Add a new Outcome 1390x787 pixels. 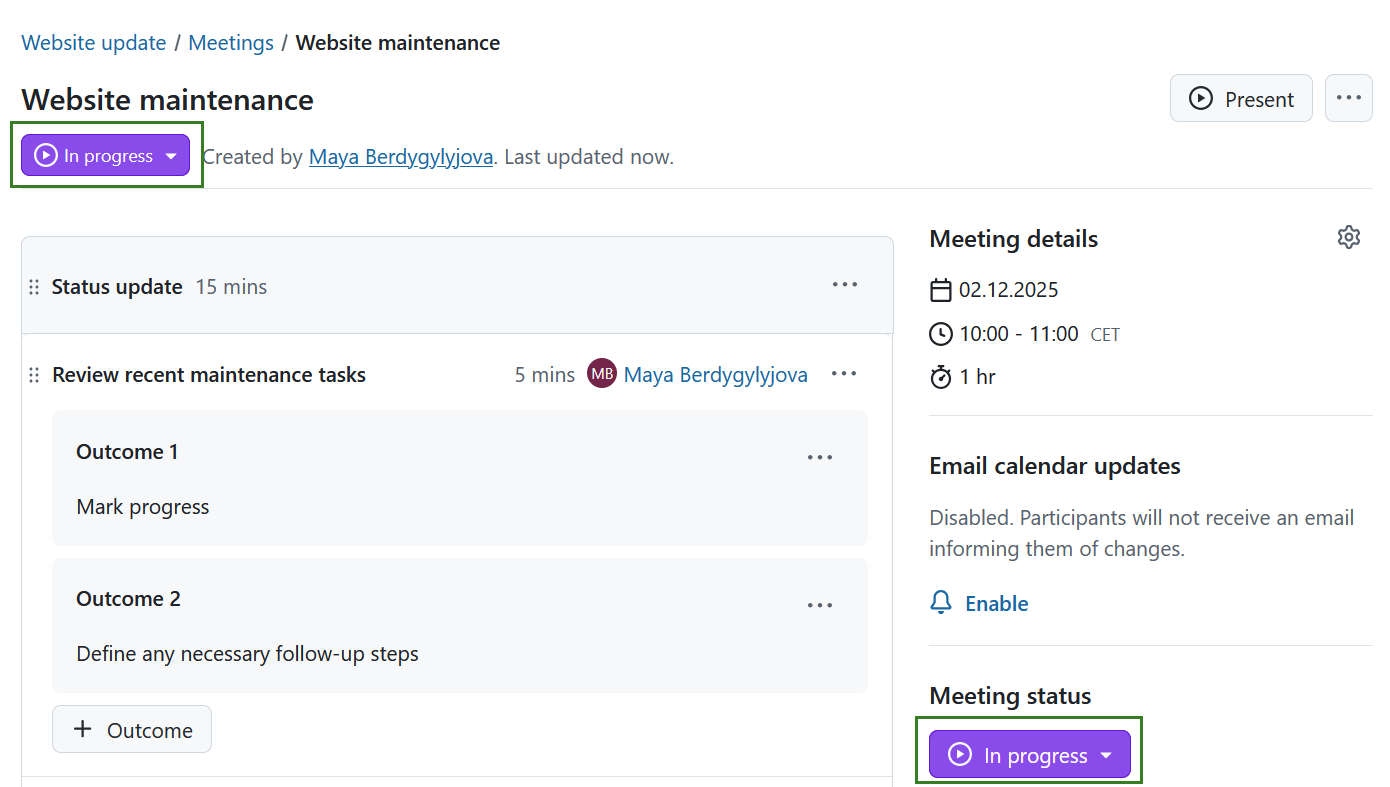coord(131,729)
